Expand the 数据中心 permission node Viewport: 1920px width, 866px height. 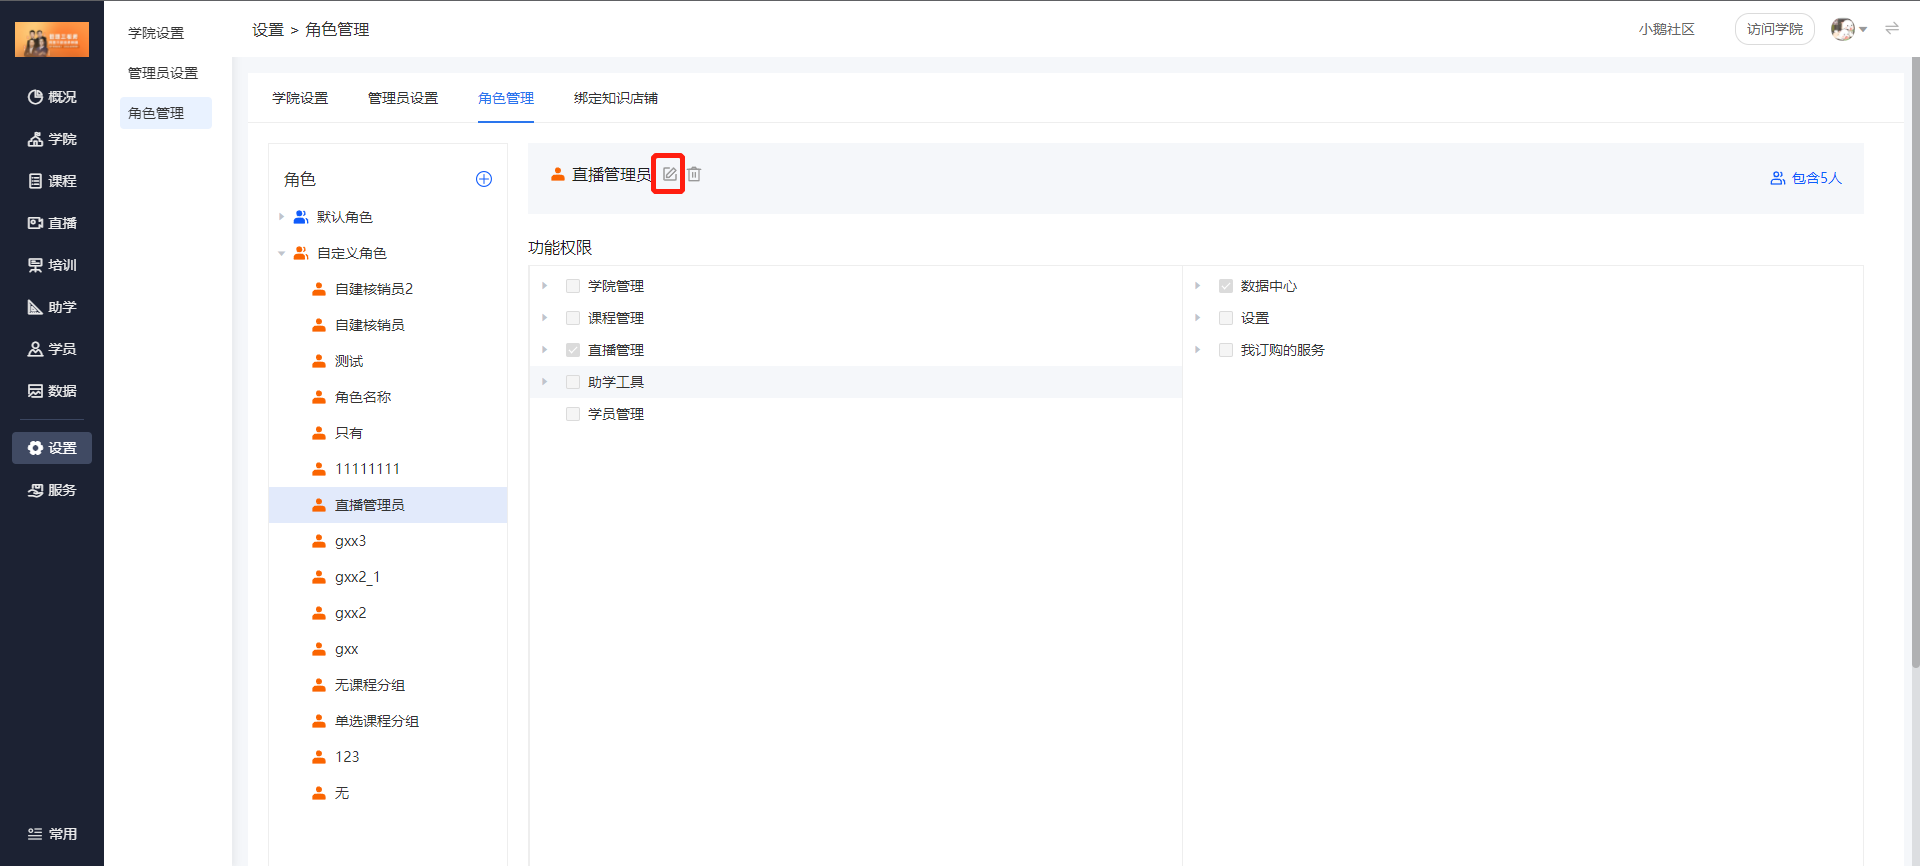[x=1197, y=286]
